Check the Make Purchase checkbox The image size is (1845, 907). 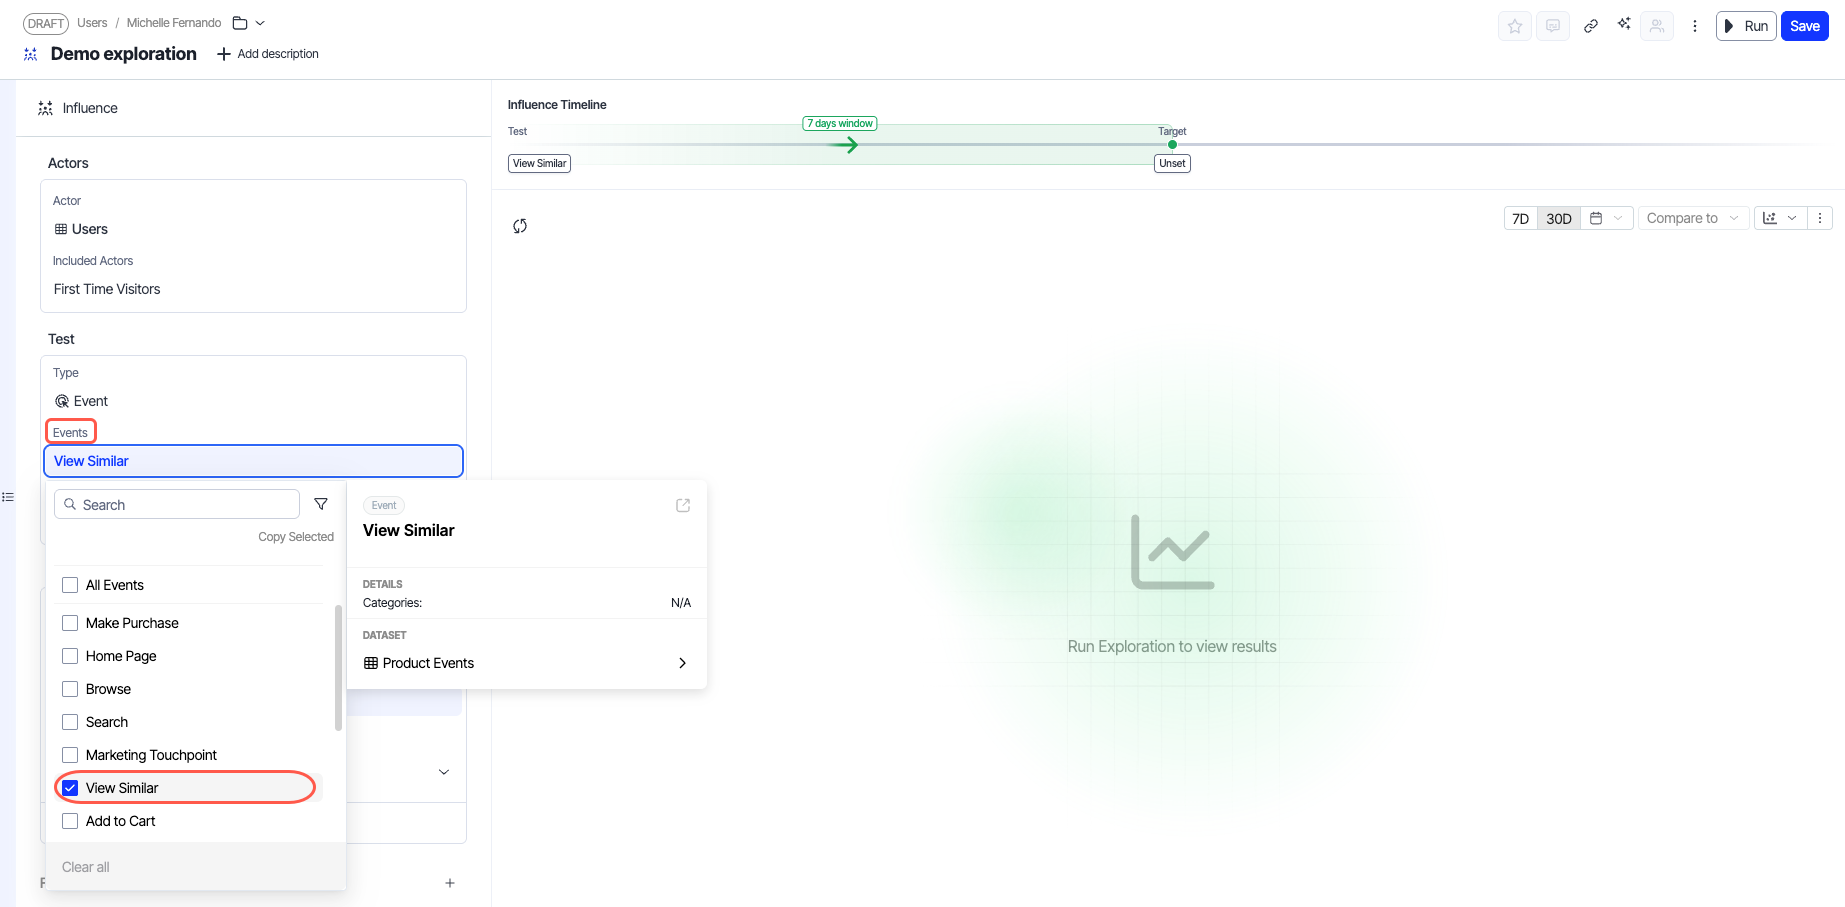pyautogui.click(x=70, y=623)
